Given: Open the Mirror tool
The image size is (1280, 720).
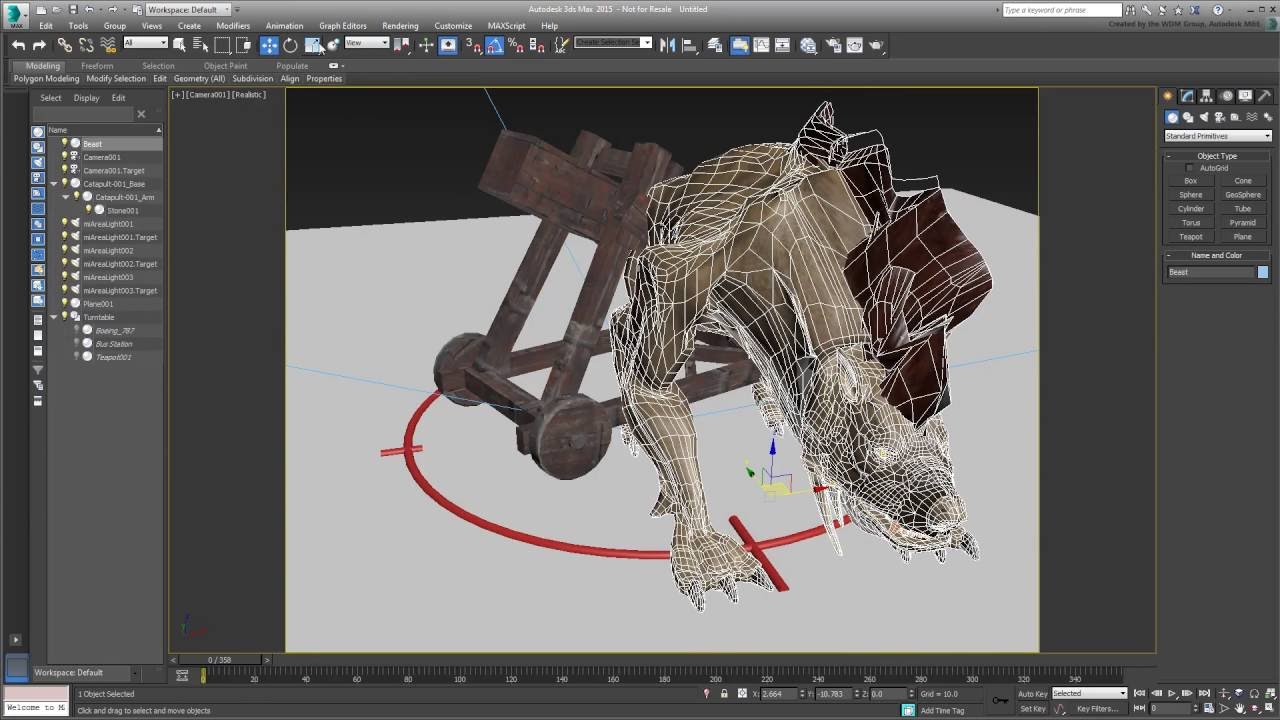Looking at the screenshot, I should pyautogui.click(x=667, y=45).
